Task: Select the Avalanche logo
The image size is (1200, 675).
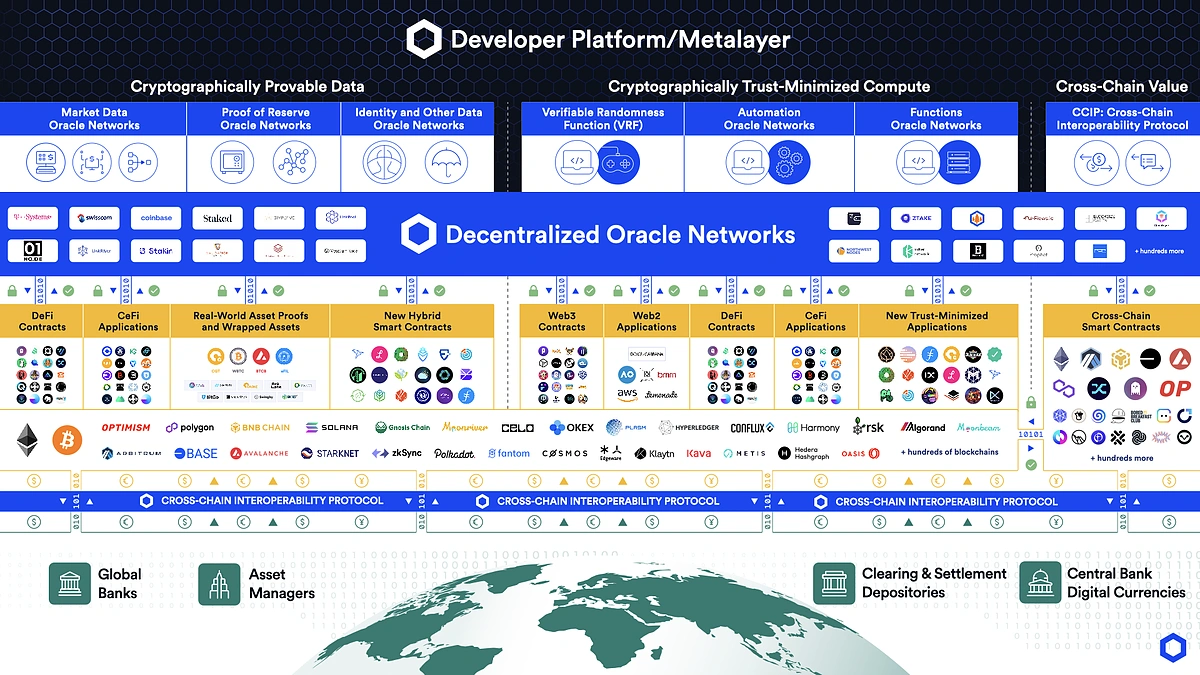Action: click(x=259, y=453)
